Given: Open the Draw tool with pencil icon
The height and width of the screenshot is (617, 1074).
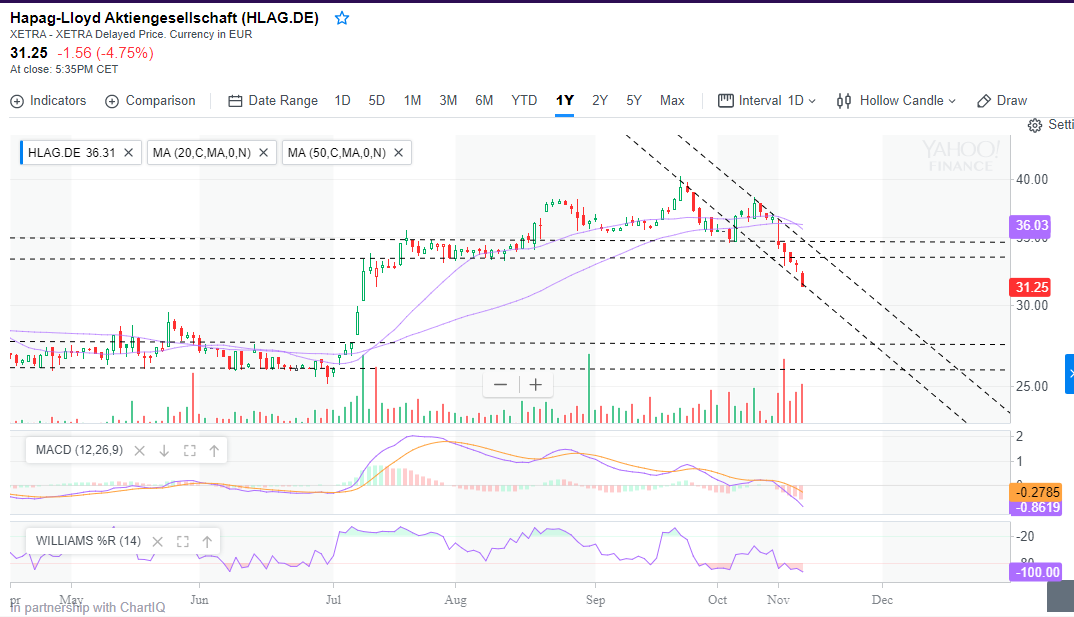Looking at the screenshot, I should pos(1002,101).
